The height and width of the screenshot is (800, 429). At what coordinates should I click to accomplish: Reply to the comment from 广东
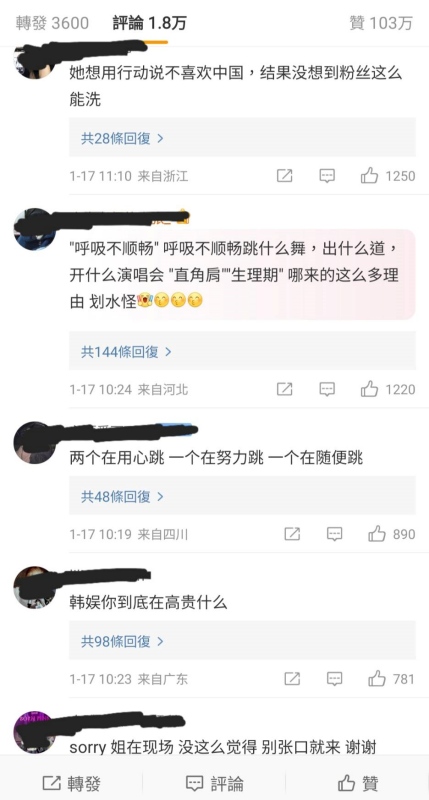point(334,679)
